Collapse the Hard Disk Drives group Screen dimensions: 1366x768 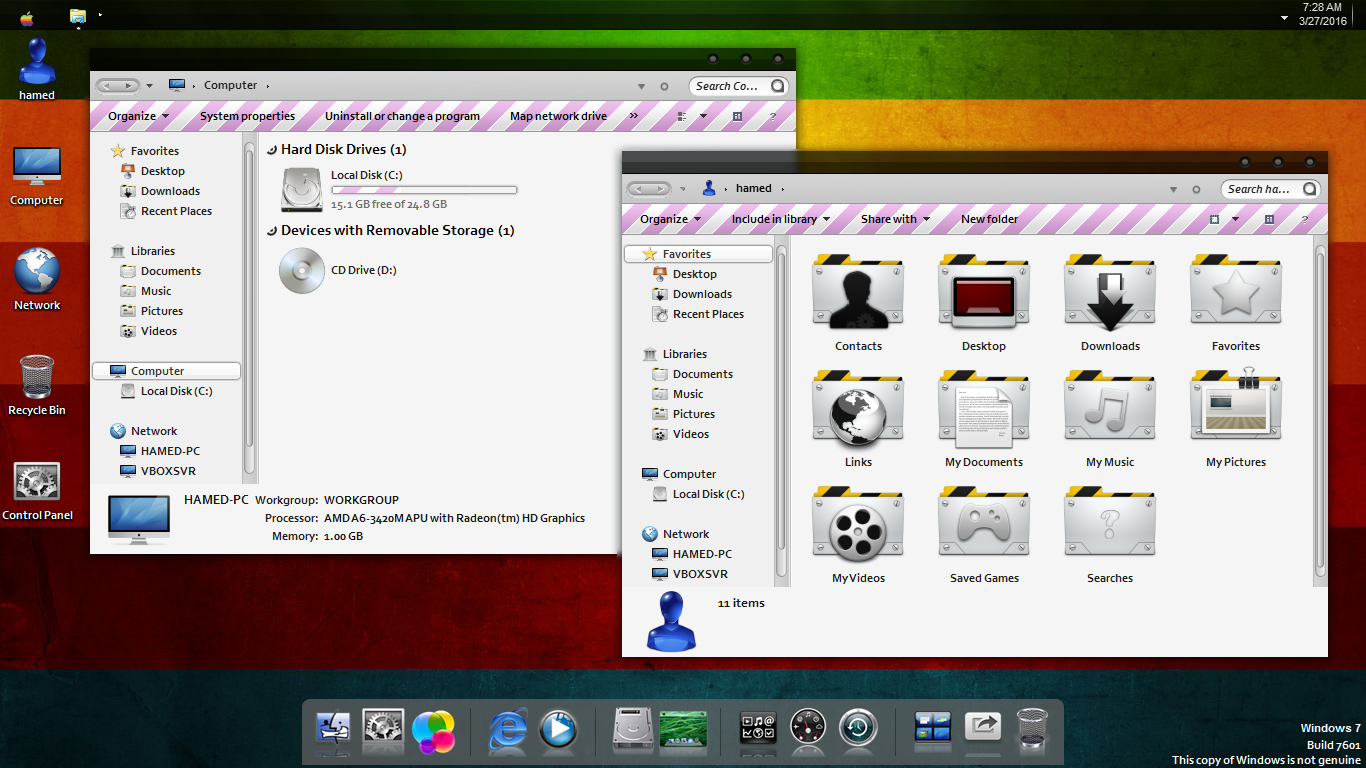tap(273, 150)
